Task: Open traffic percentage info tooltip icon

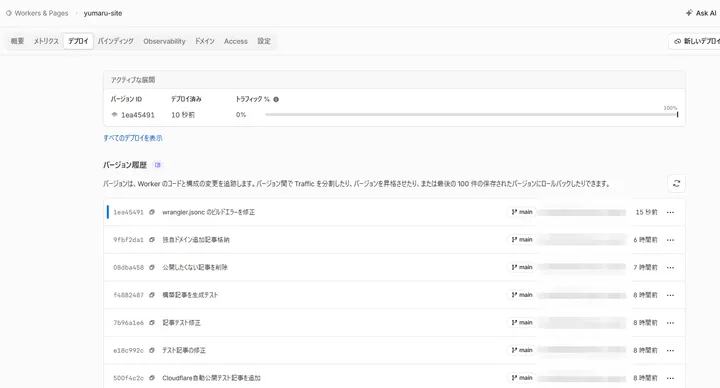Action: [x=276, y=99]
